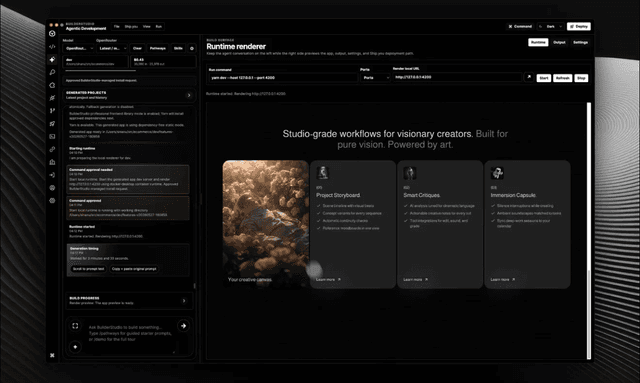Image resolution: width=640 pixels, height=383 pixels.
Task: Click Scroll to prompt text button
Action: coord(88,269)
